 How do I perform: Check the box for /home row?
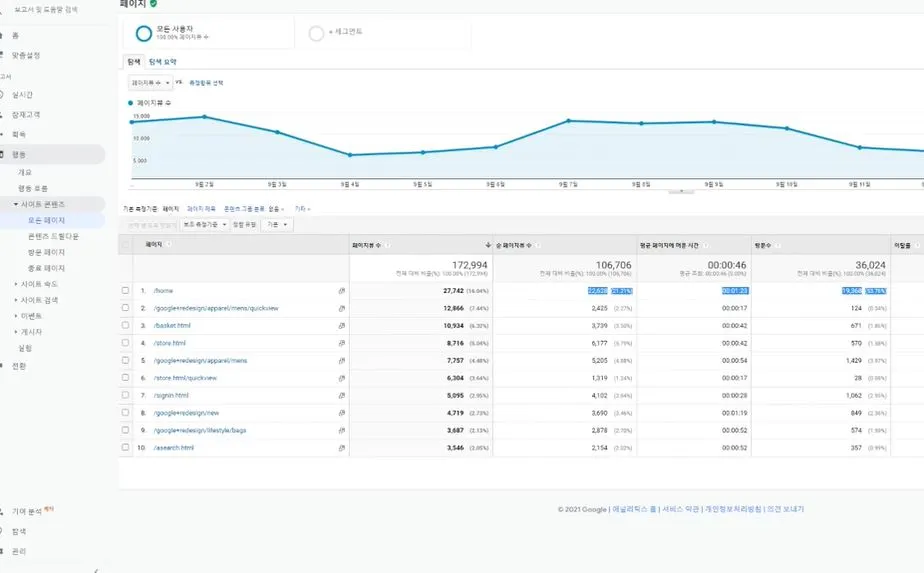tap(126, 291)
